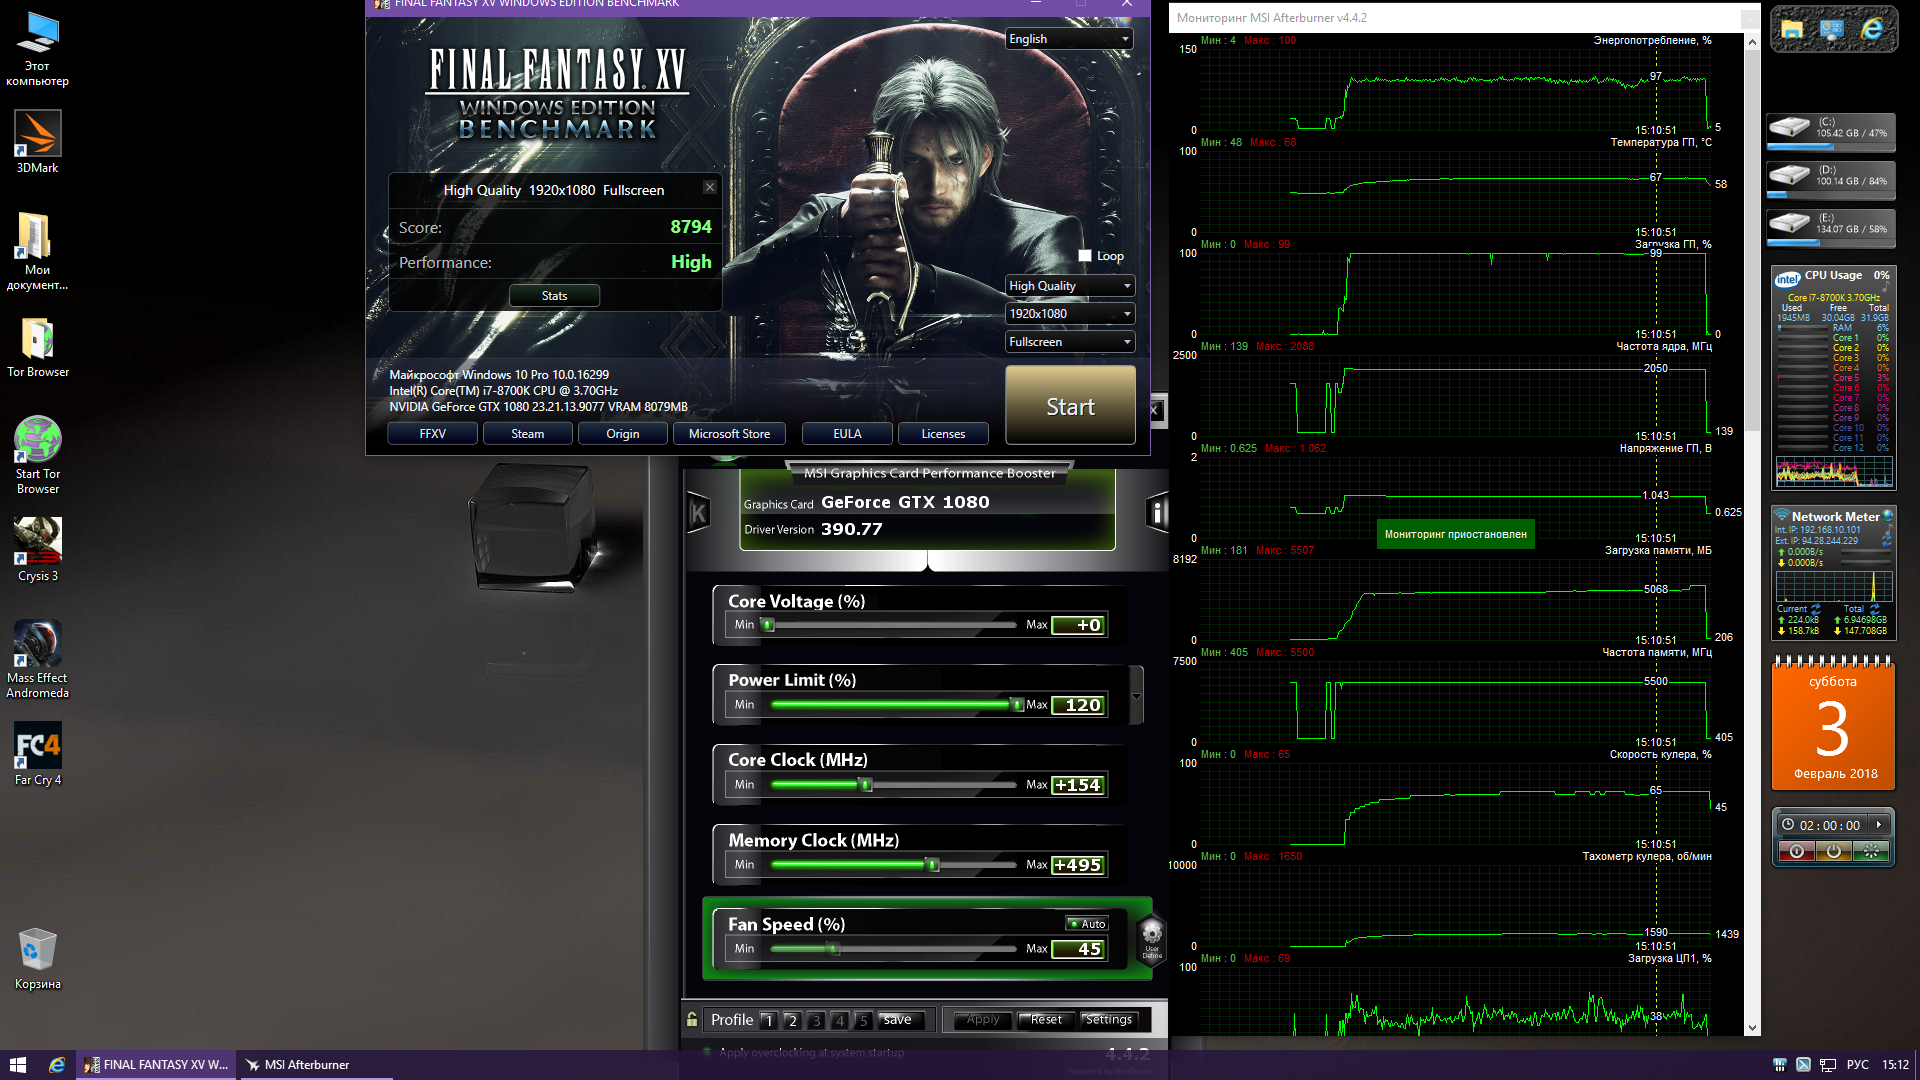Click the Stats button under score
Image resolution: width=1920 pixels, height=1080 pixels.
554,296
